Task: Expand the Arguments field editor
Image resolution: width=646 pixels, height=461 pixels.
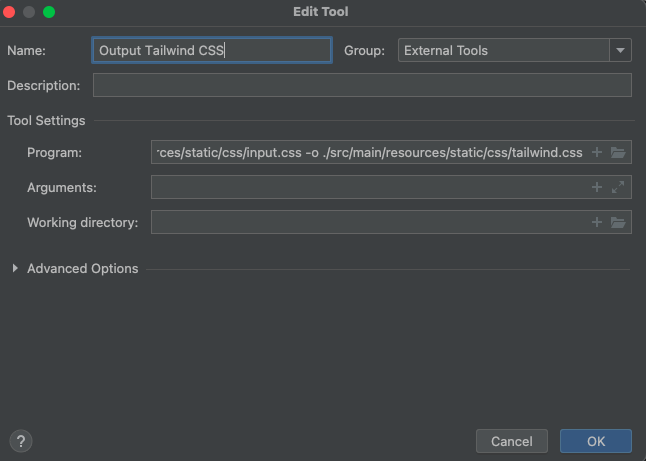Action: (618, 187)
